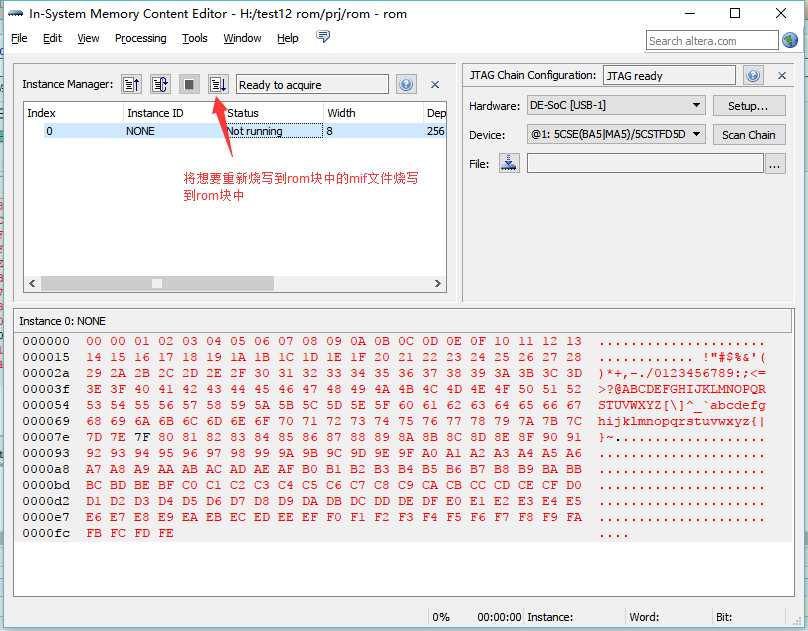Click application icon in title bar
This screenshot has width=808, height=631.
pos(15,14)
